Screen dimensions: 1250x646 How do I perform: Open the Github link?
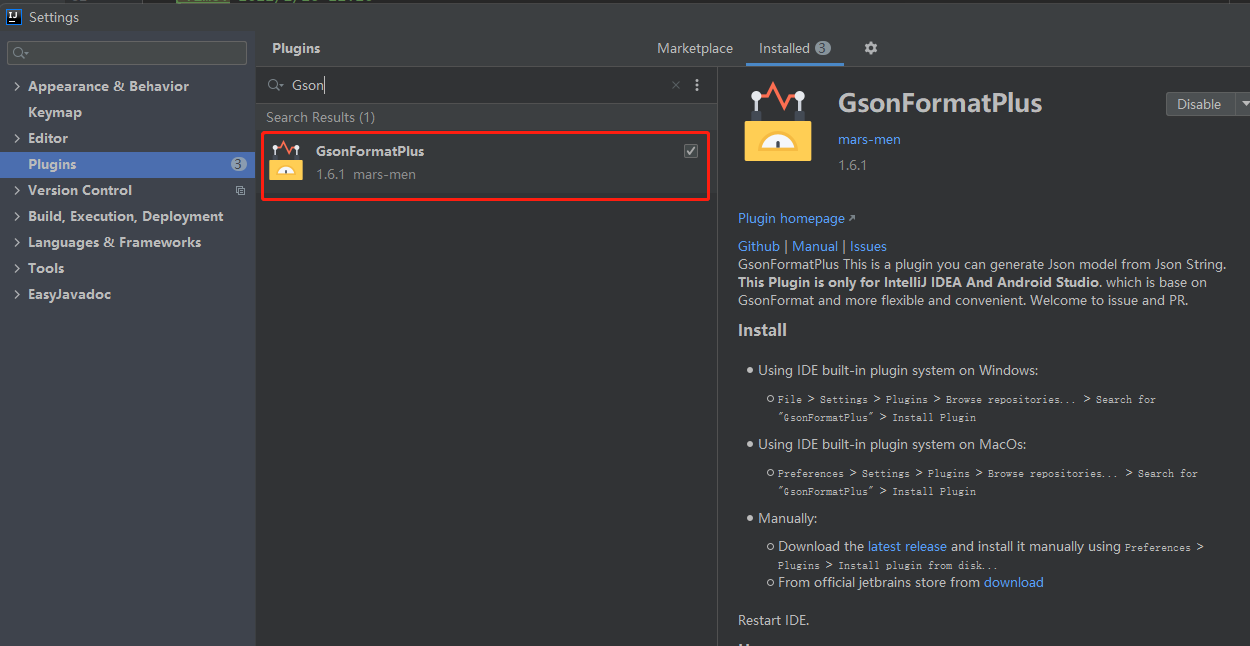click(x=759, y=246)
